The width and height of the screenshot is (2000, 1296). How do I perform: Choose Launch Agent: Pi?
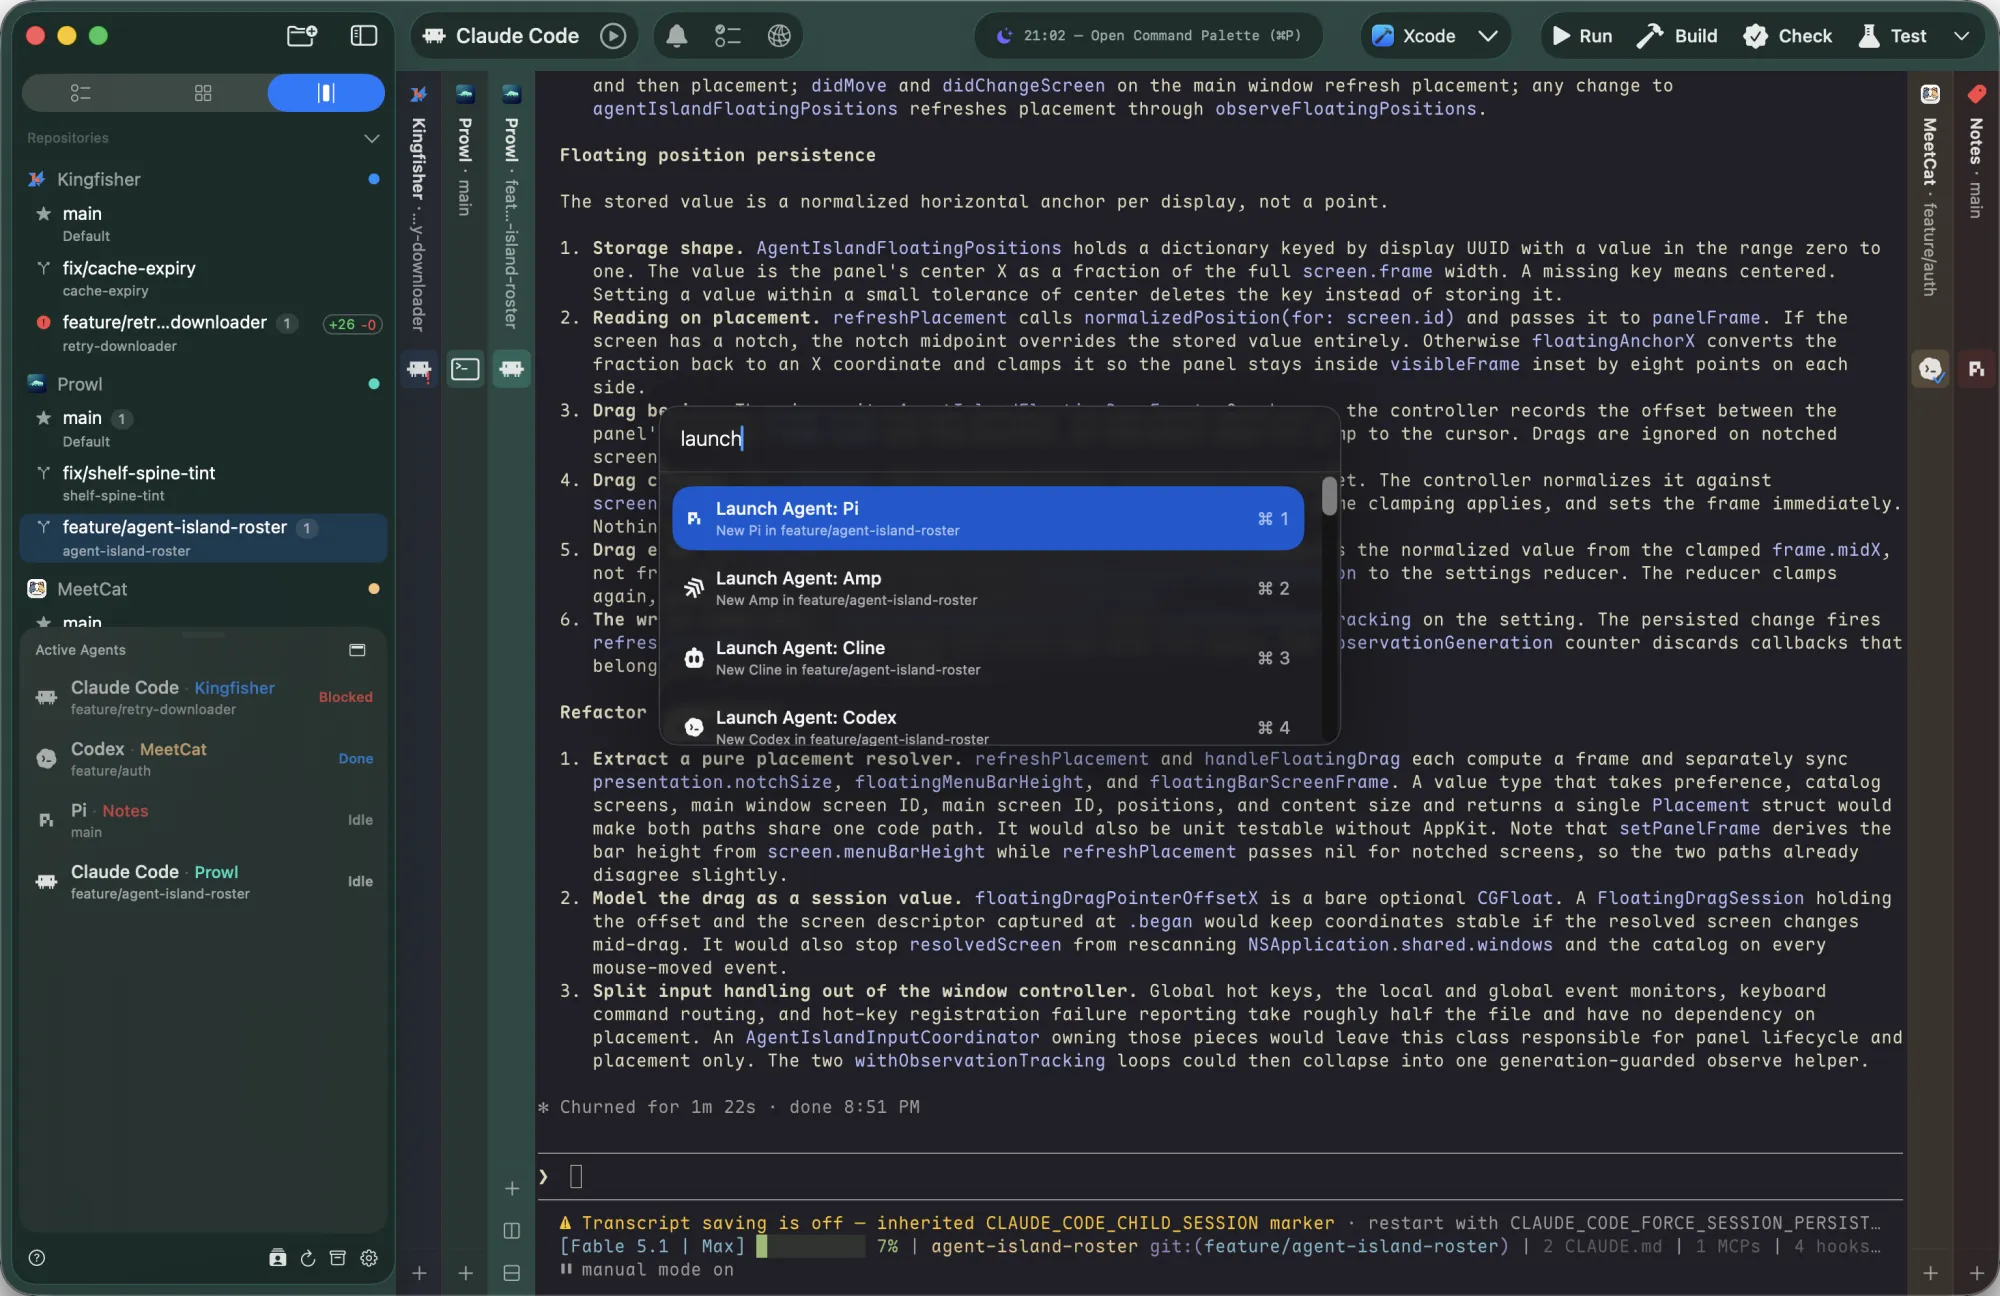coord(988,518)
